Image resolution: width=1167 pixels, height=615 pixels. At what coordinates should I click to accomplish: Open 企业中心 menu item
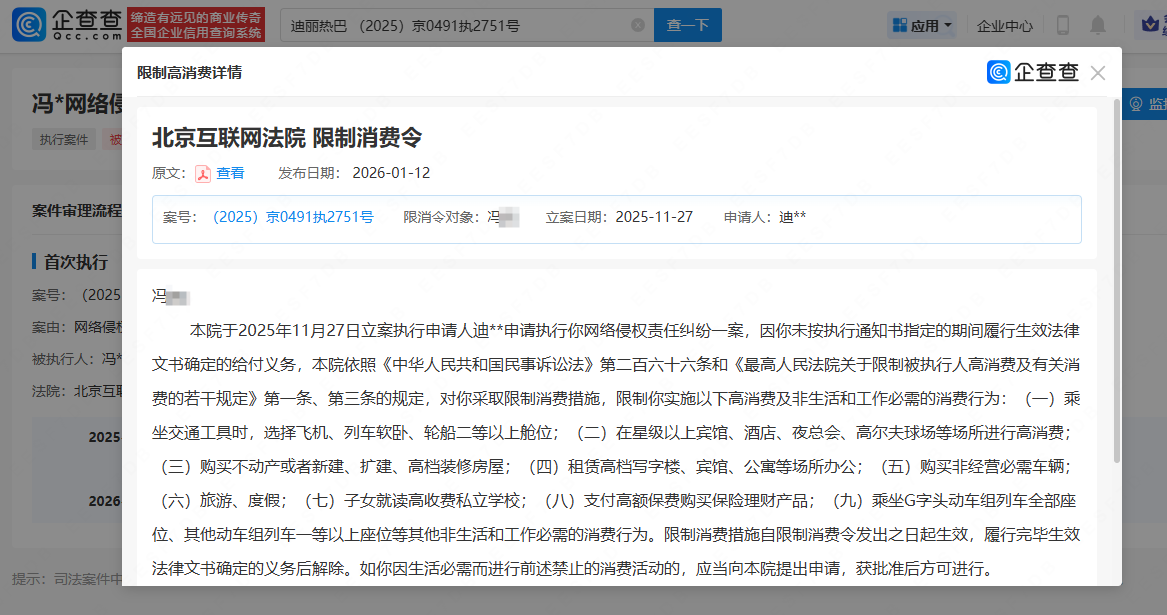[x=1004, y=25]
